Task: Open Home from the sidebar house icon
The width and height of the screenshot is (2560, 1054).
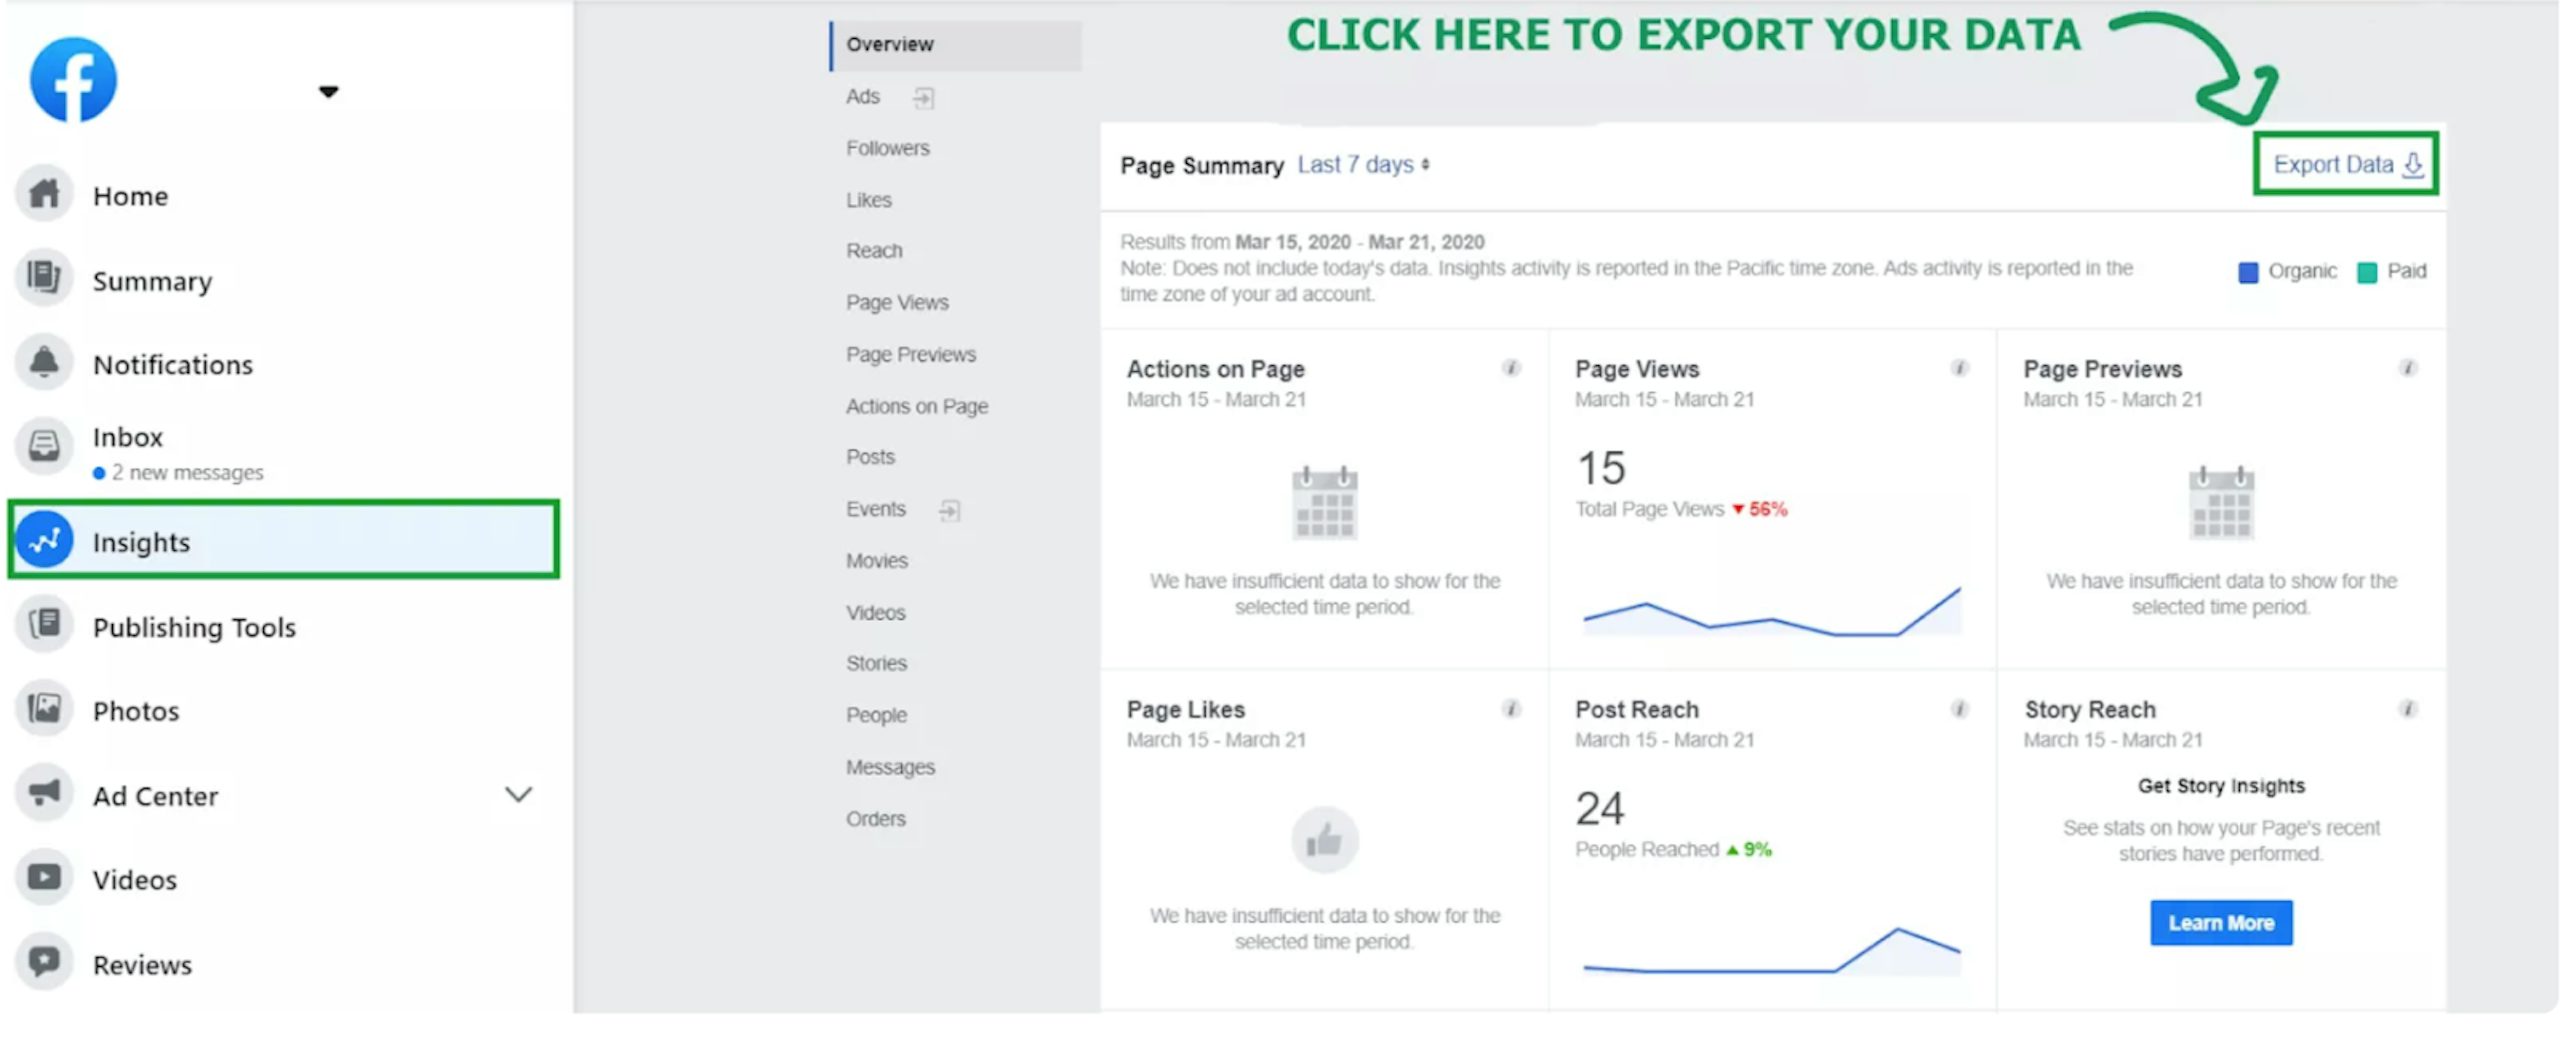Action: (44, 194)
